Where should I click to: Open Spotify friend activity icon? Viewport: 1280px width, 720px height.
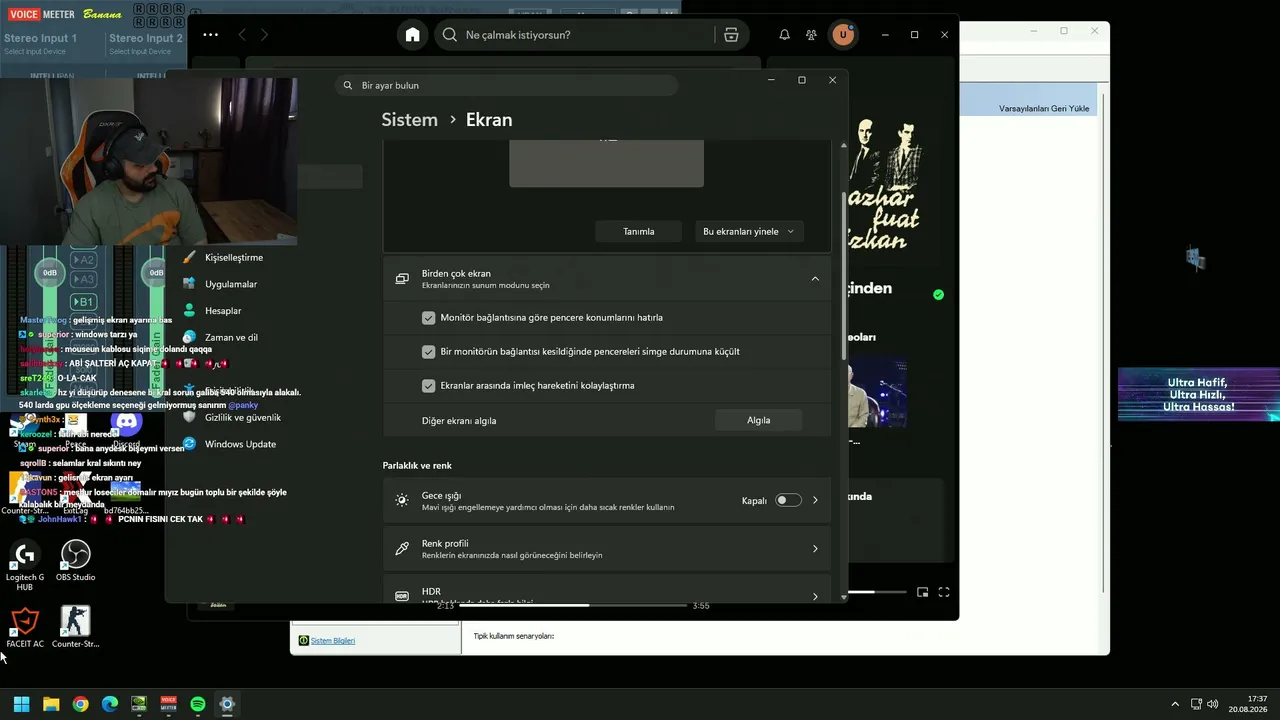coord(811,35)
